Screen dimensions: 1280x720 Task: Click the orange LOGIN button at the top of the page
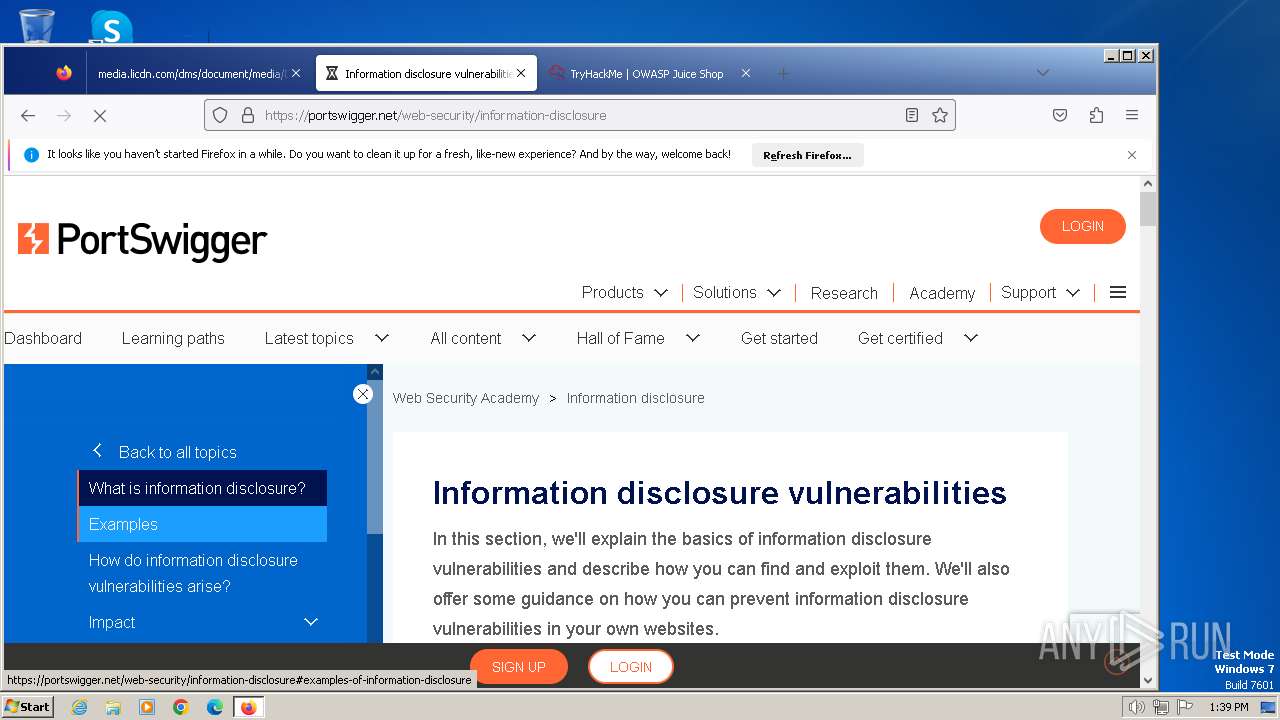[1083, 226]
